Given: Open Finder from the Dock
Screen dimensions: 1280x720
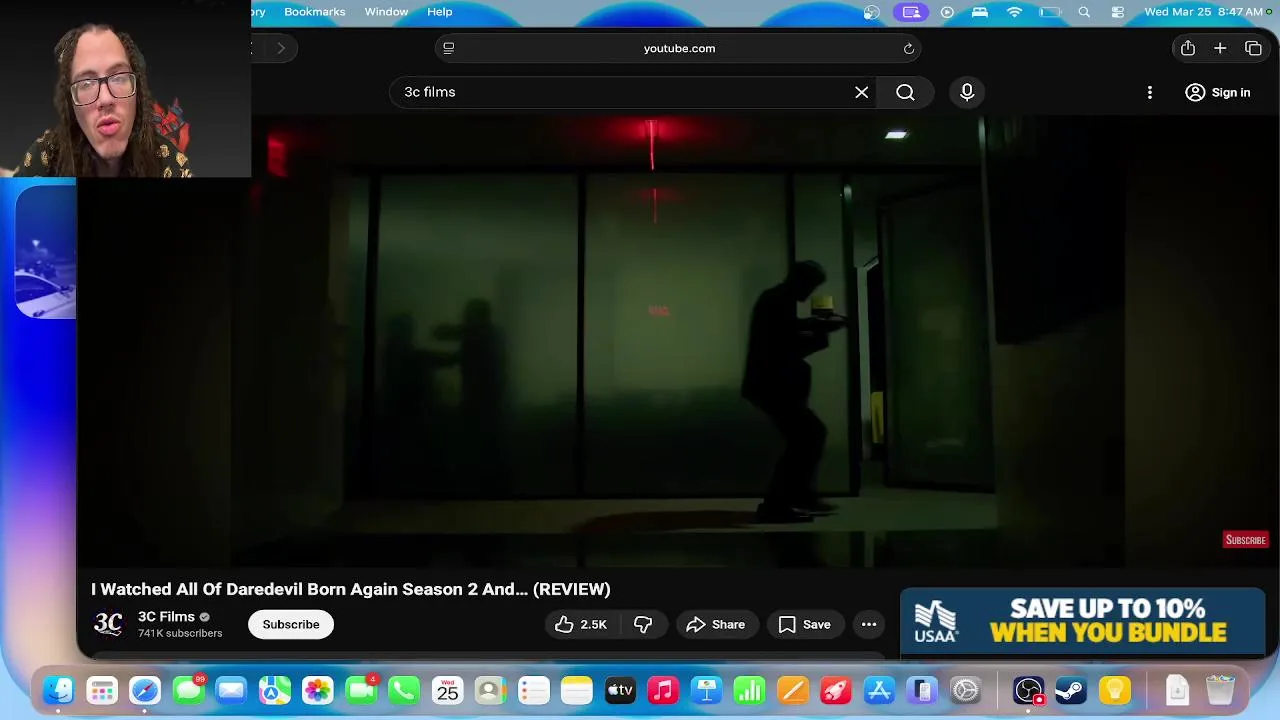Looking at the screenshot, I should (x=58, y=690).
